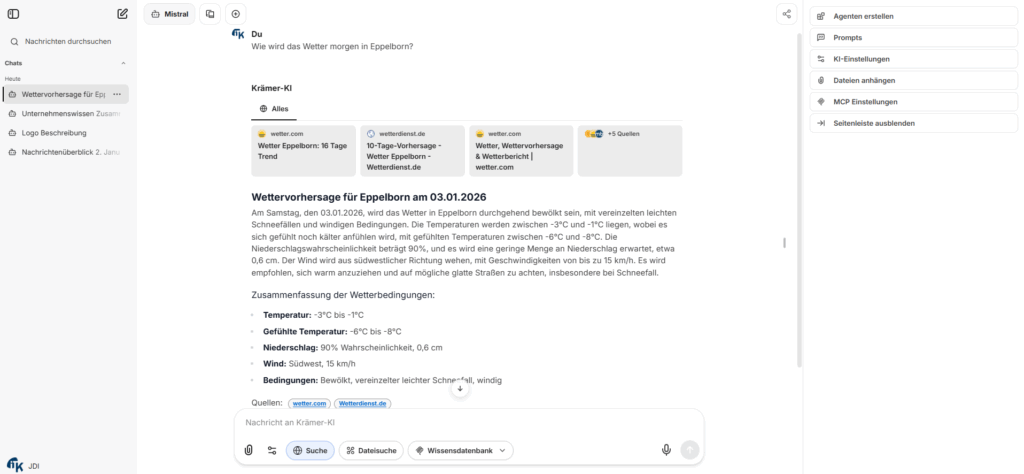
Task: Toggle the left sidebar panel icon
Action: (13, 14)
